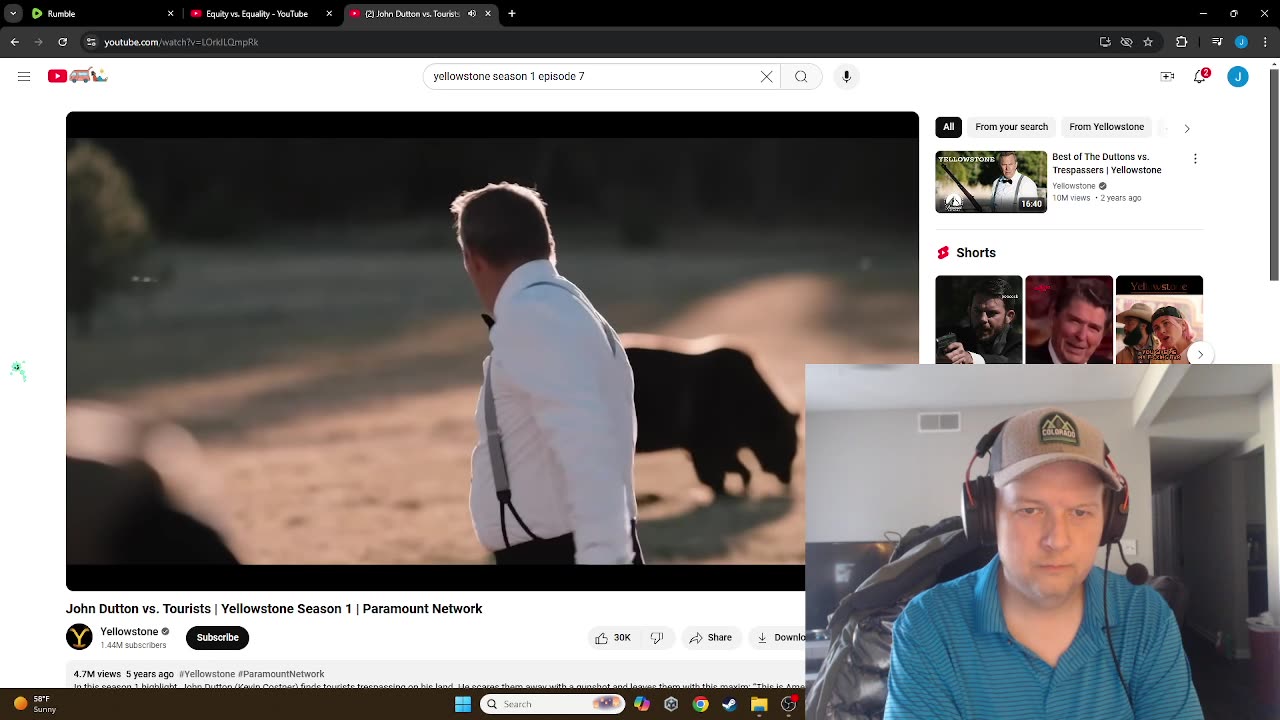
Task: Start voice search with the microphone
Action: click(846, 76)
